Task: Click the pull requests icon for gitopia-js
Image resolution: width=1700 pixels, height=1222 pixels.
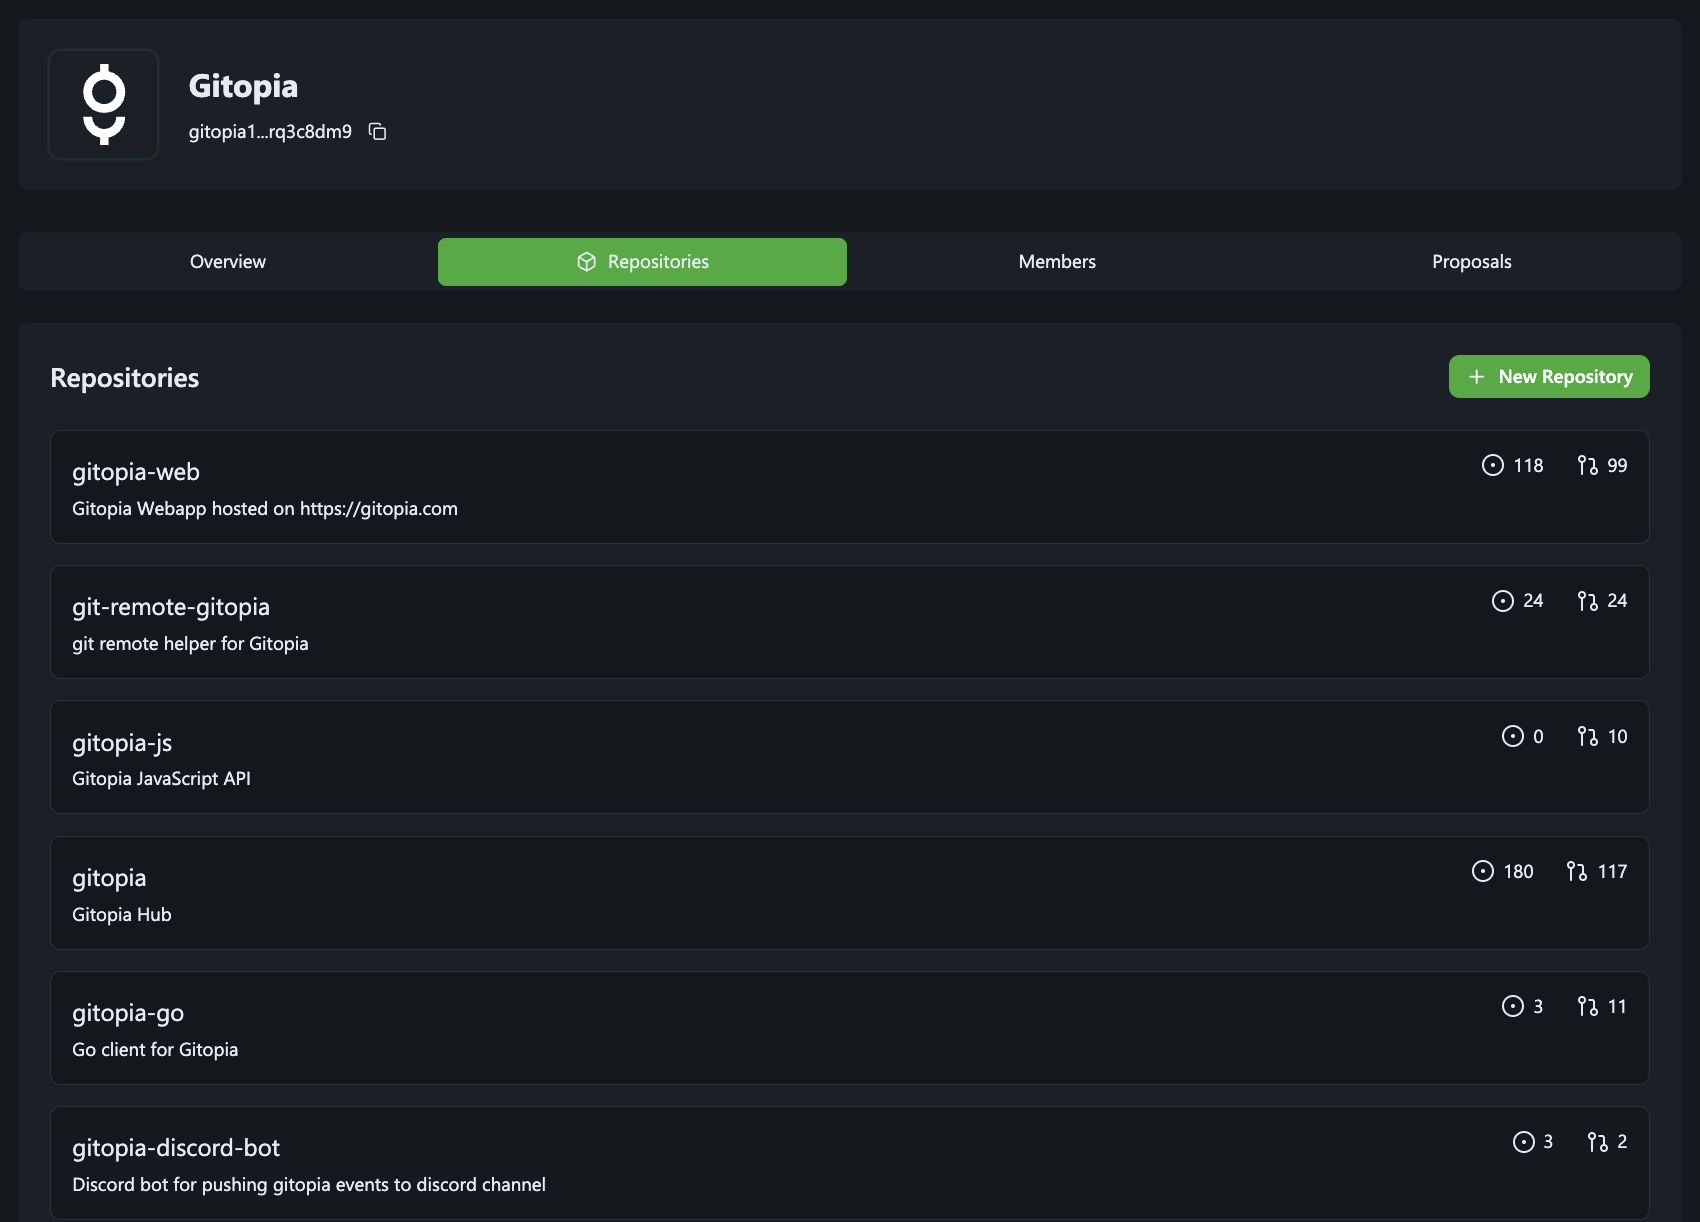Action: click(1587, 736)
